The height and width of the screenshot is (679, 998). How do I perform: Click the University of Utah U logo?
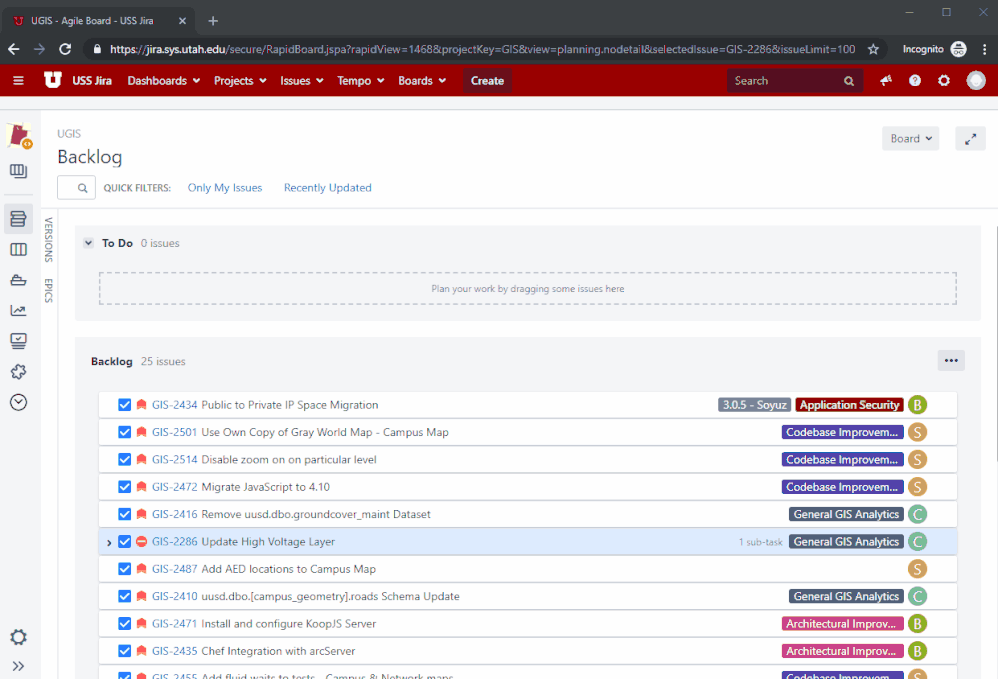coord(53,80)
